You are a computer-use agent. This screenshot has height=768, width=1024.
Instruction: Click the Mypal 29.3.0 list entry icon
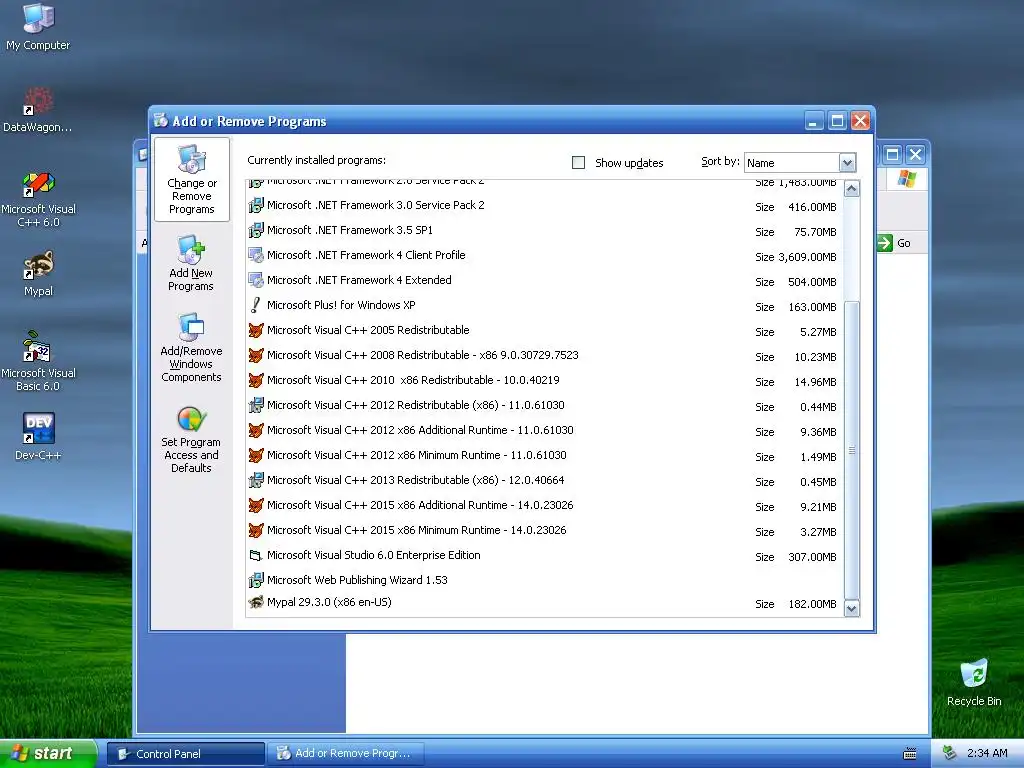tap(256, 602)
